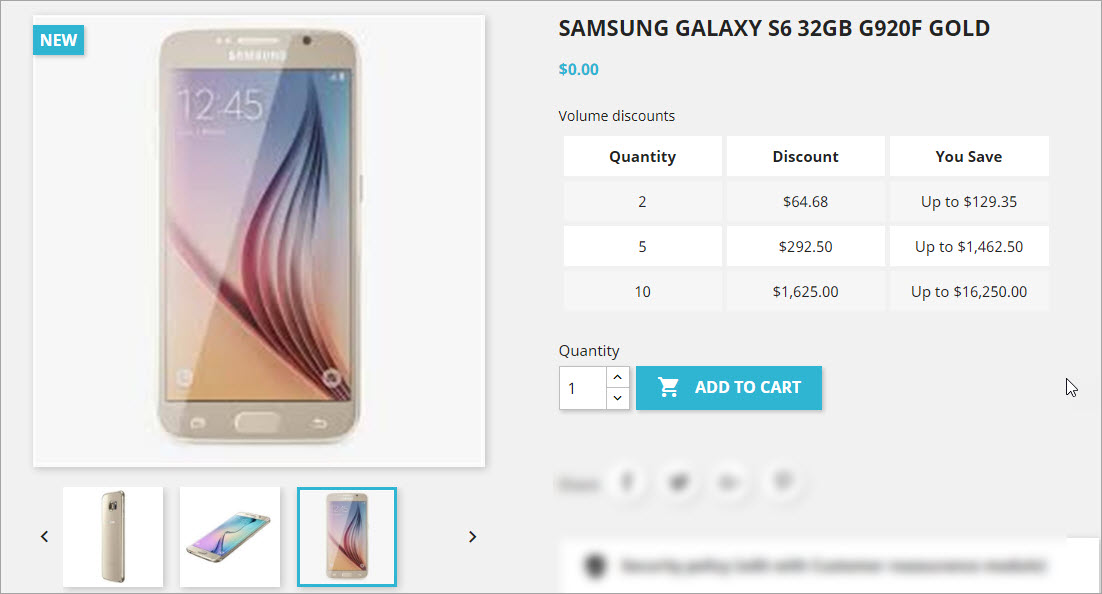This screenshot has width=1102, height=594.
Task: Share the product on Facebook
Action: [x=628, y=483]
